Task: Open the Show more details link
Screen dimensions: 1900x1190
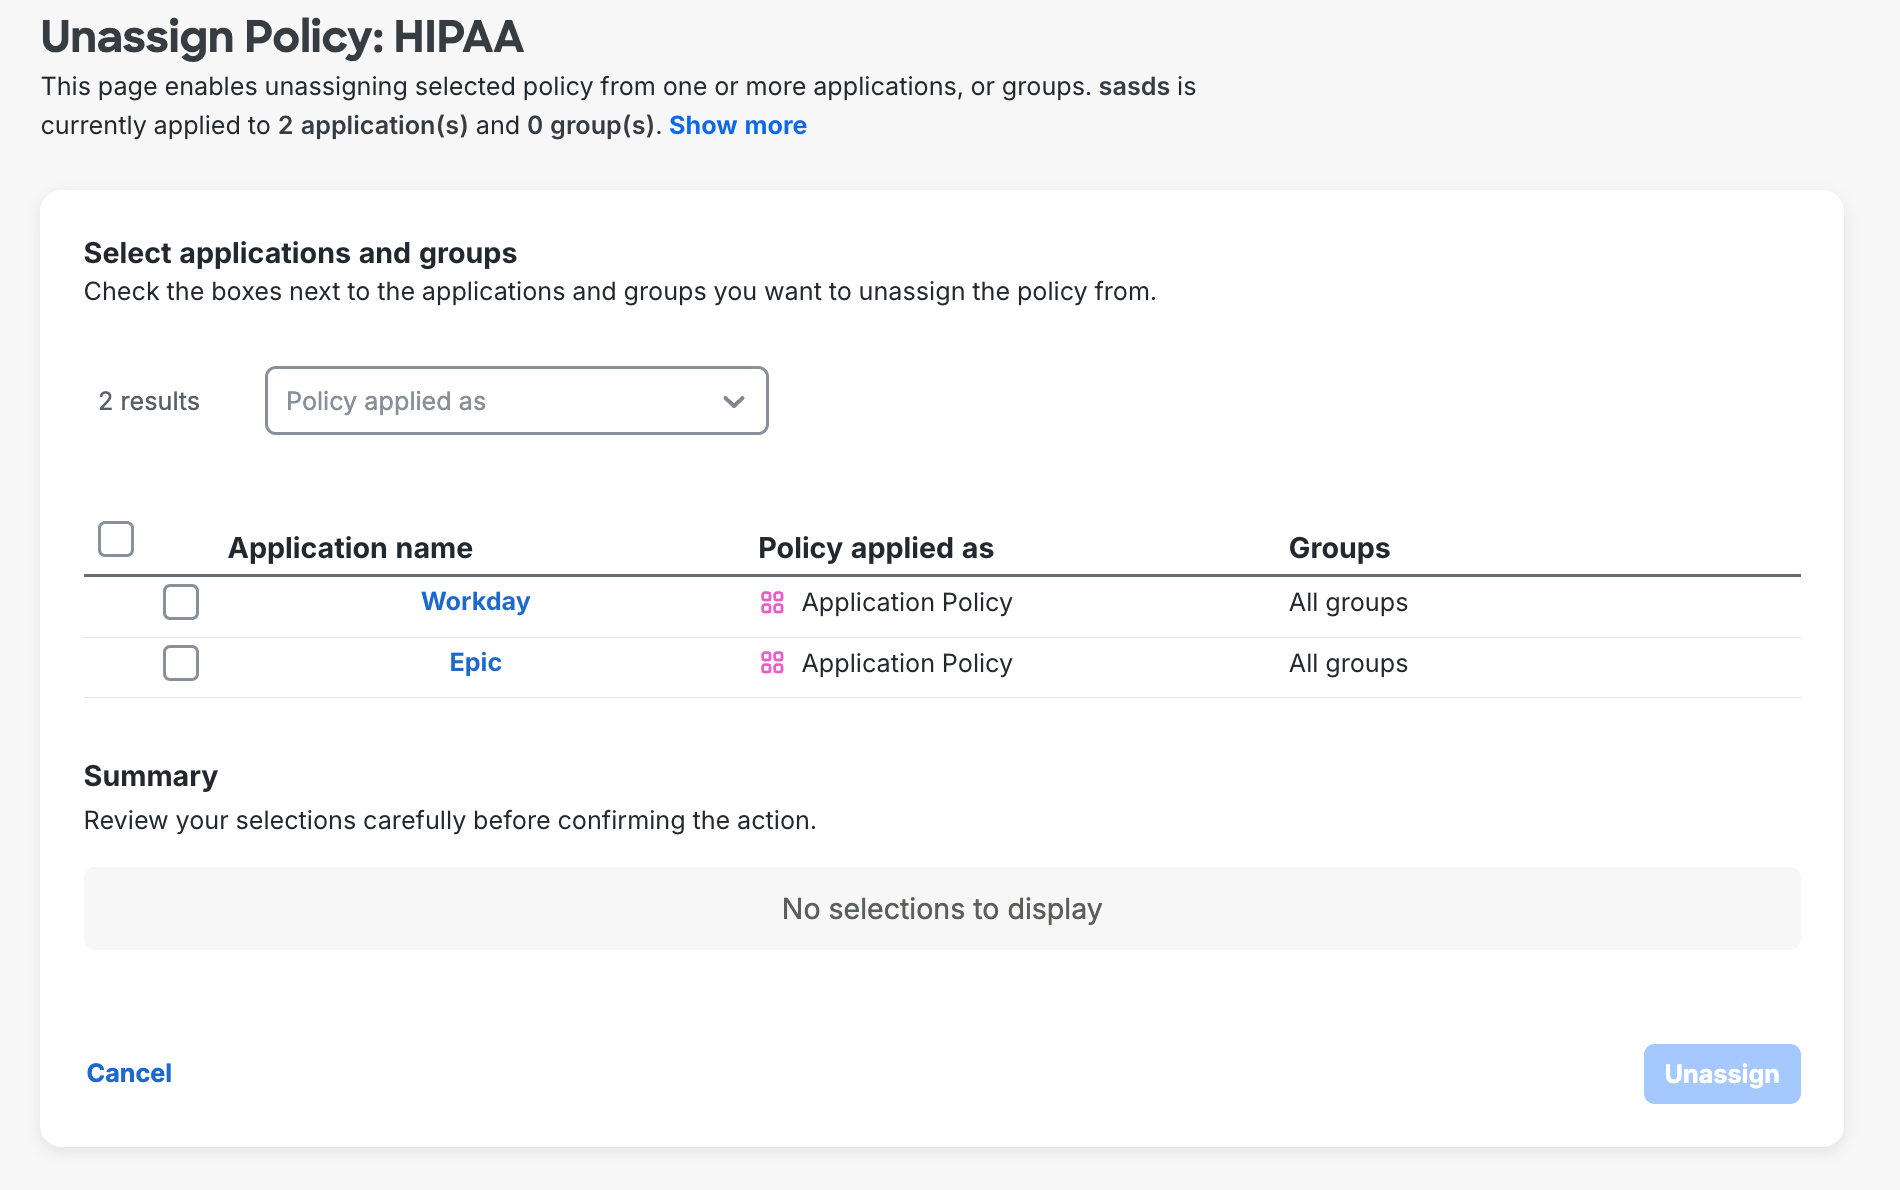Action: click(737, 125)
